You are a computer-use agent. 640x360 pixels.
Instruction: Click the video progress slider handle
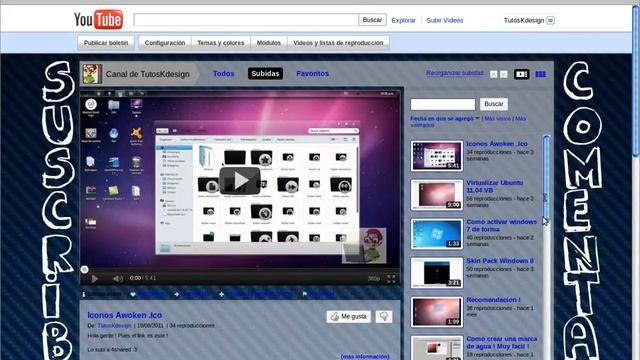pyautogui.click(x=84, y=269)
